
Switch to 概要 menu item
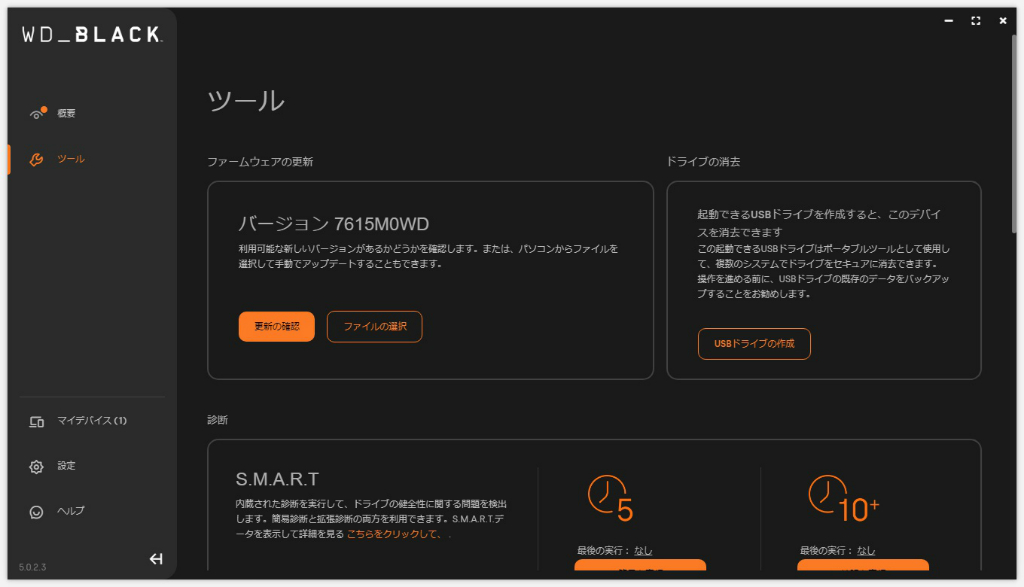[x=66, y=114]
